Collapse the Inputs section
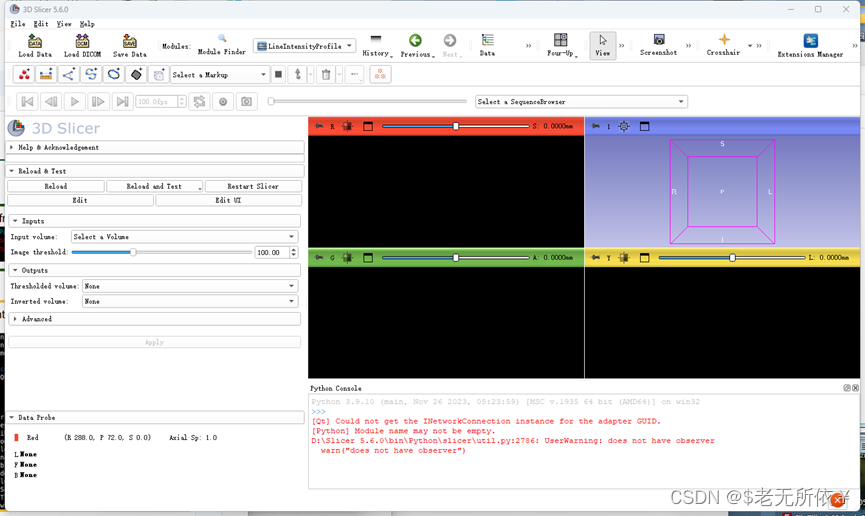 click(x=154, y=221)
